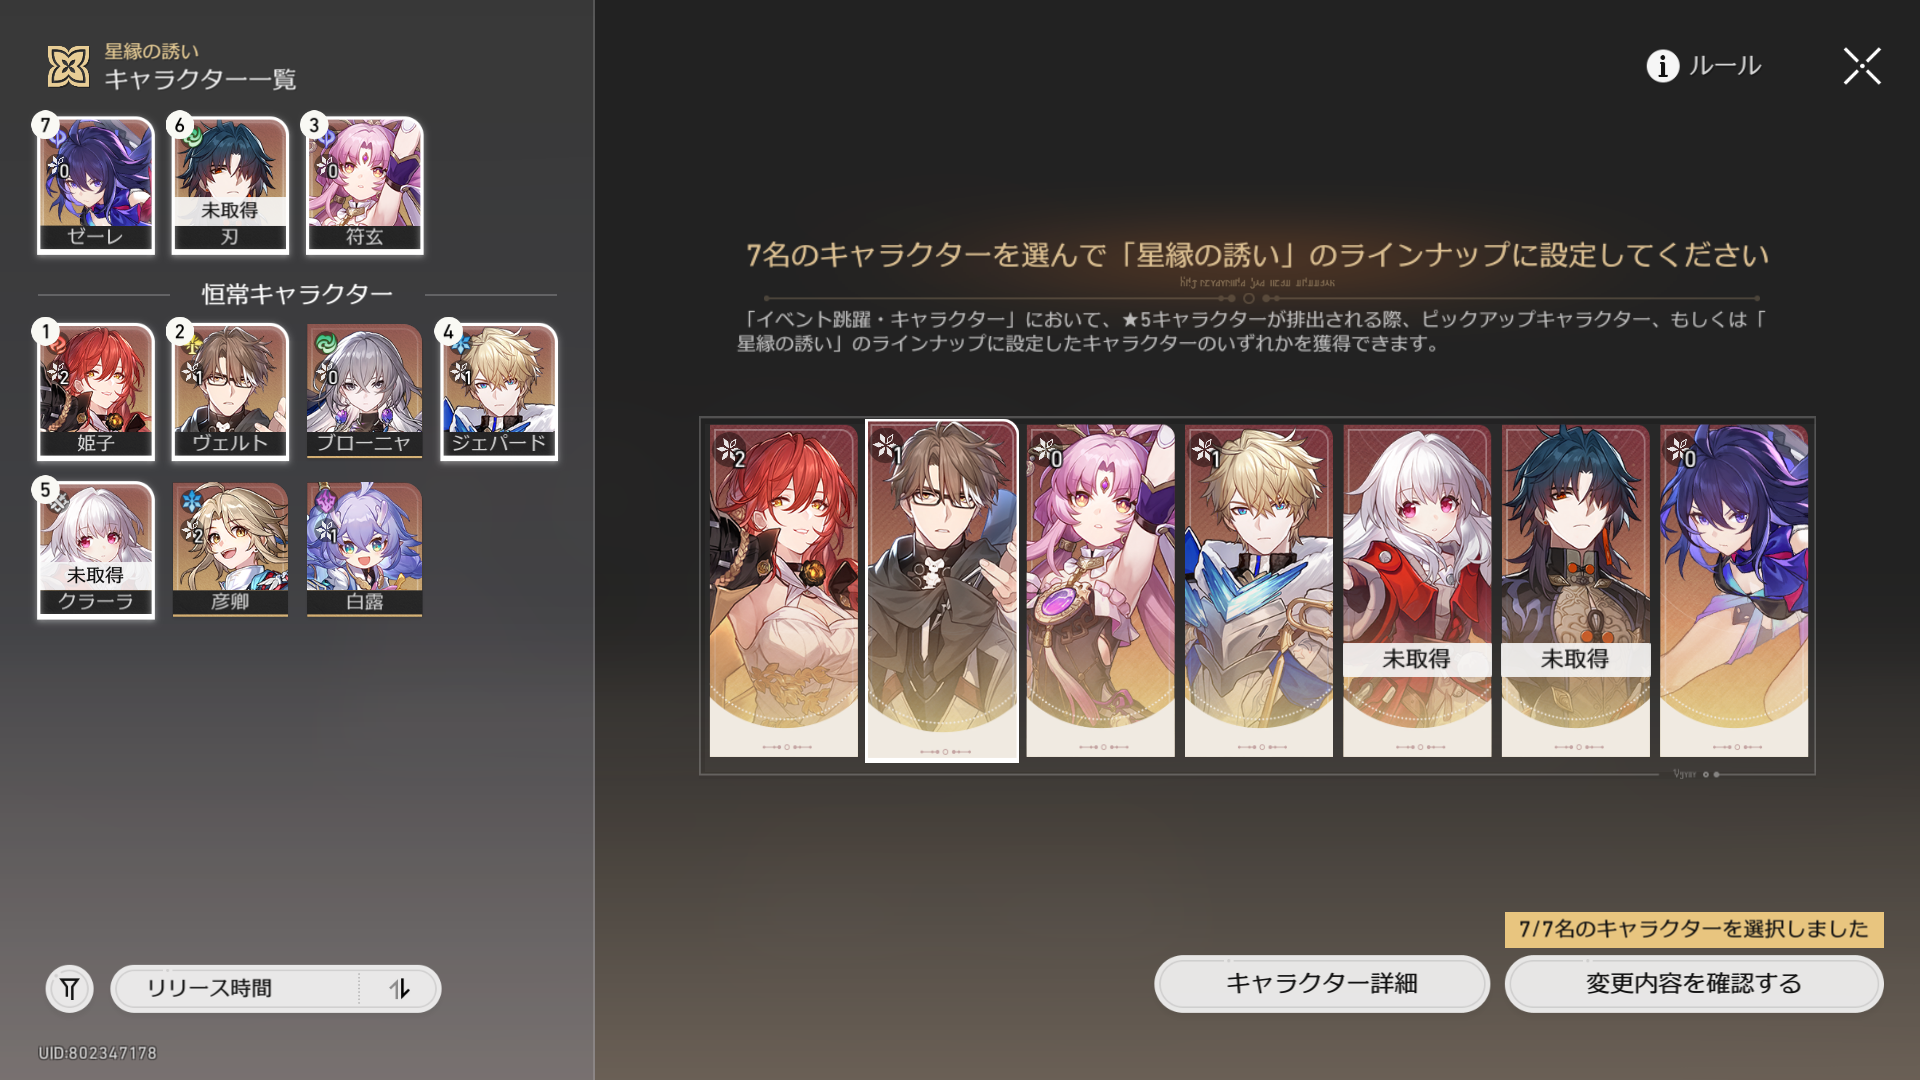Open the ルール info icon
Viewport: 1920px width, 1080px height.
(x=1662, y=66)
